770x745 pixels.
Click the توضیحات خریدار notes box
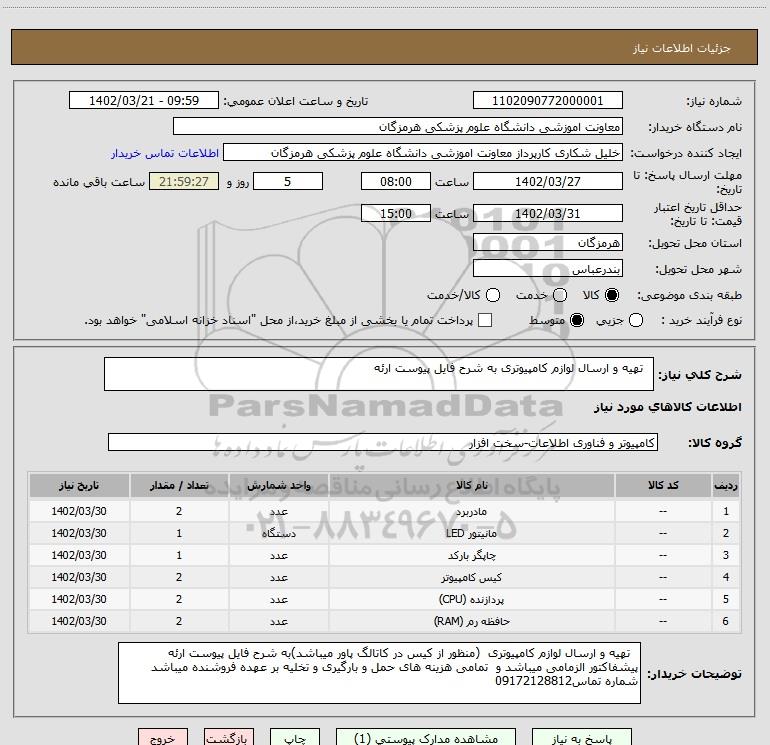[379, 673]
